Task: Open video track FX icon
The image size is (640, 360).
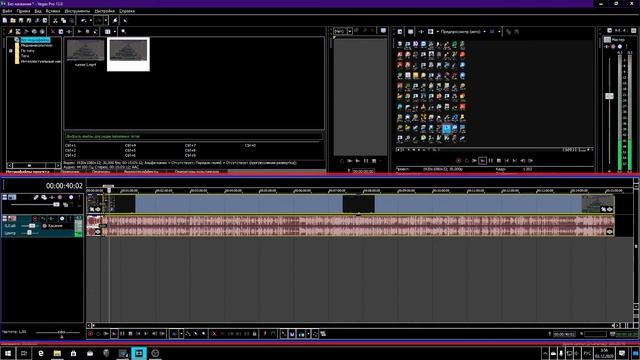Action: tap(52, 198)
